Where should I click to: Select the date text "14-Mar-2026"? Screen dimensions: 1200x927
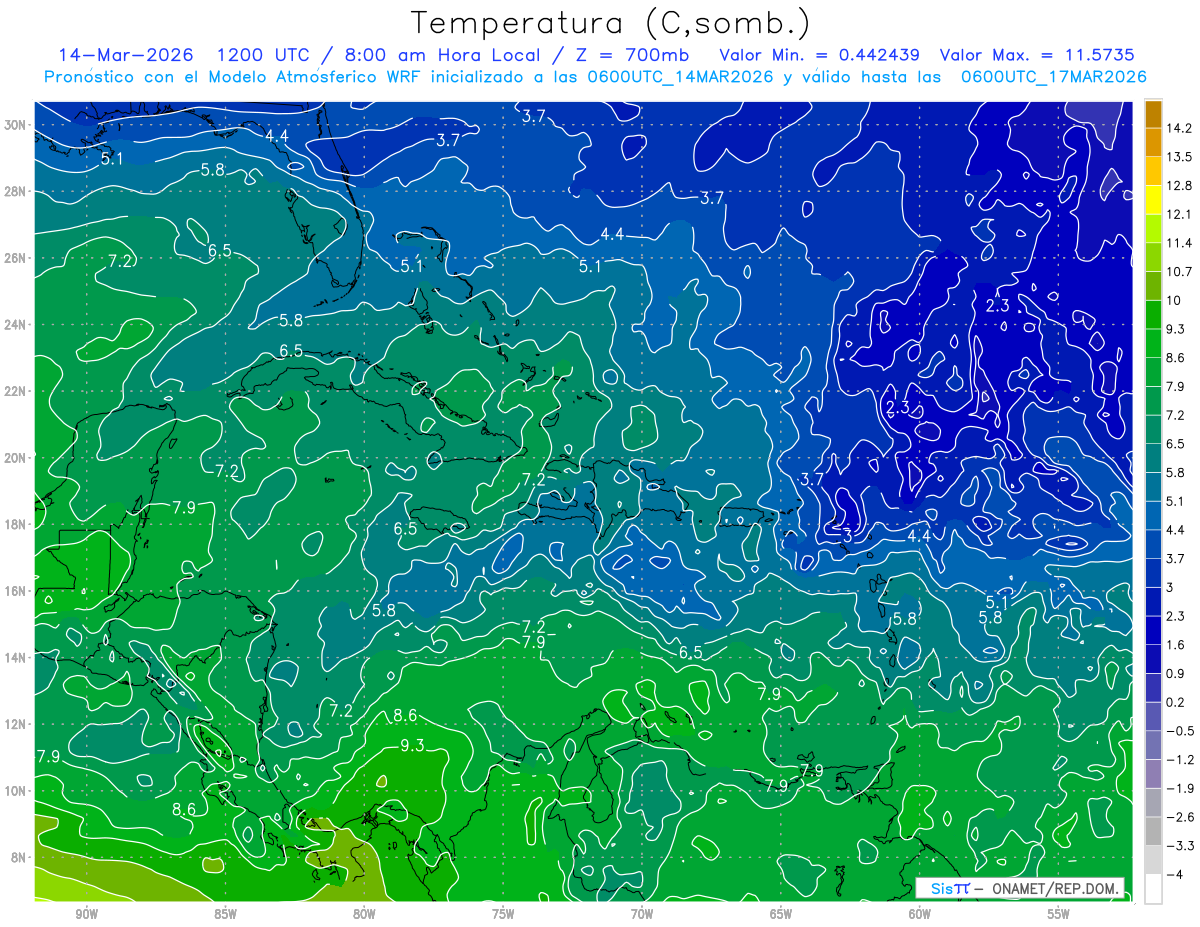pyautogui.click(x=124, y=55)
